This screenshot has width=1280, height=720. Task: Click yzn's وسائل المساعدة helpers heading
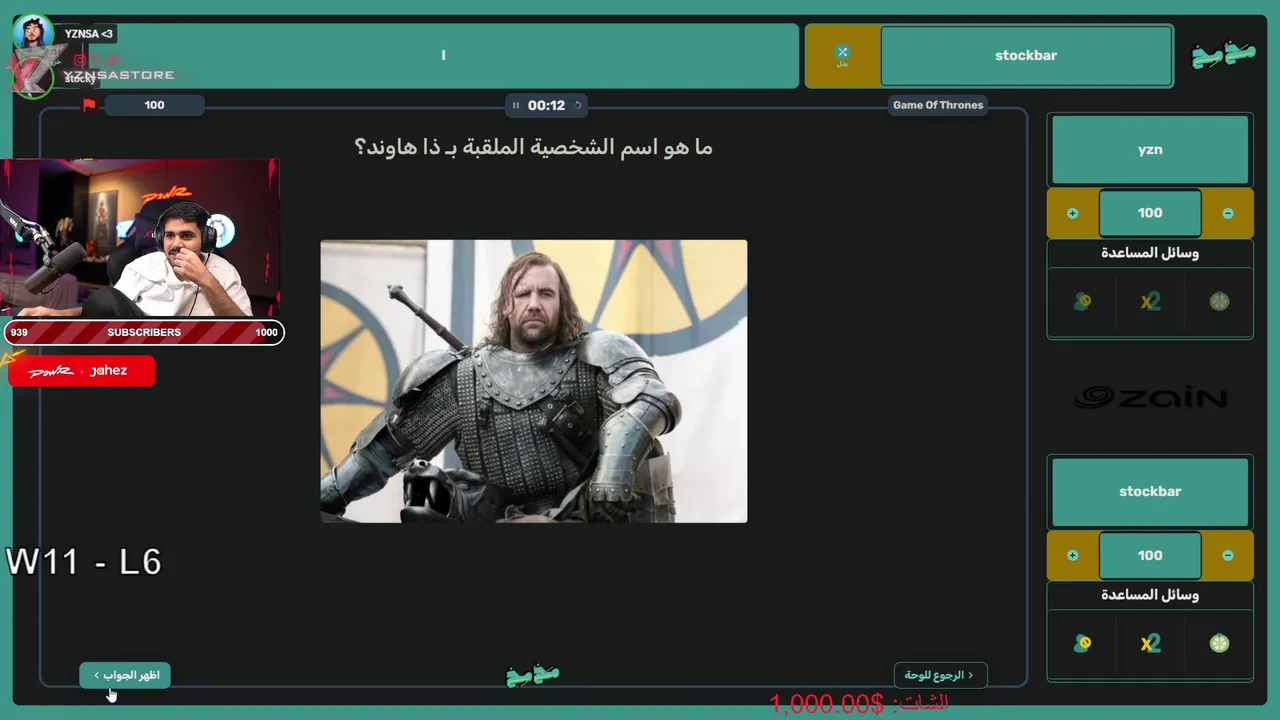[x=1150, y=253]
